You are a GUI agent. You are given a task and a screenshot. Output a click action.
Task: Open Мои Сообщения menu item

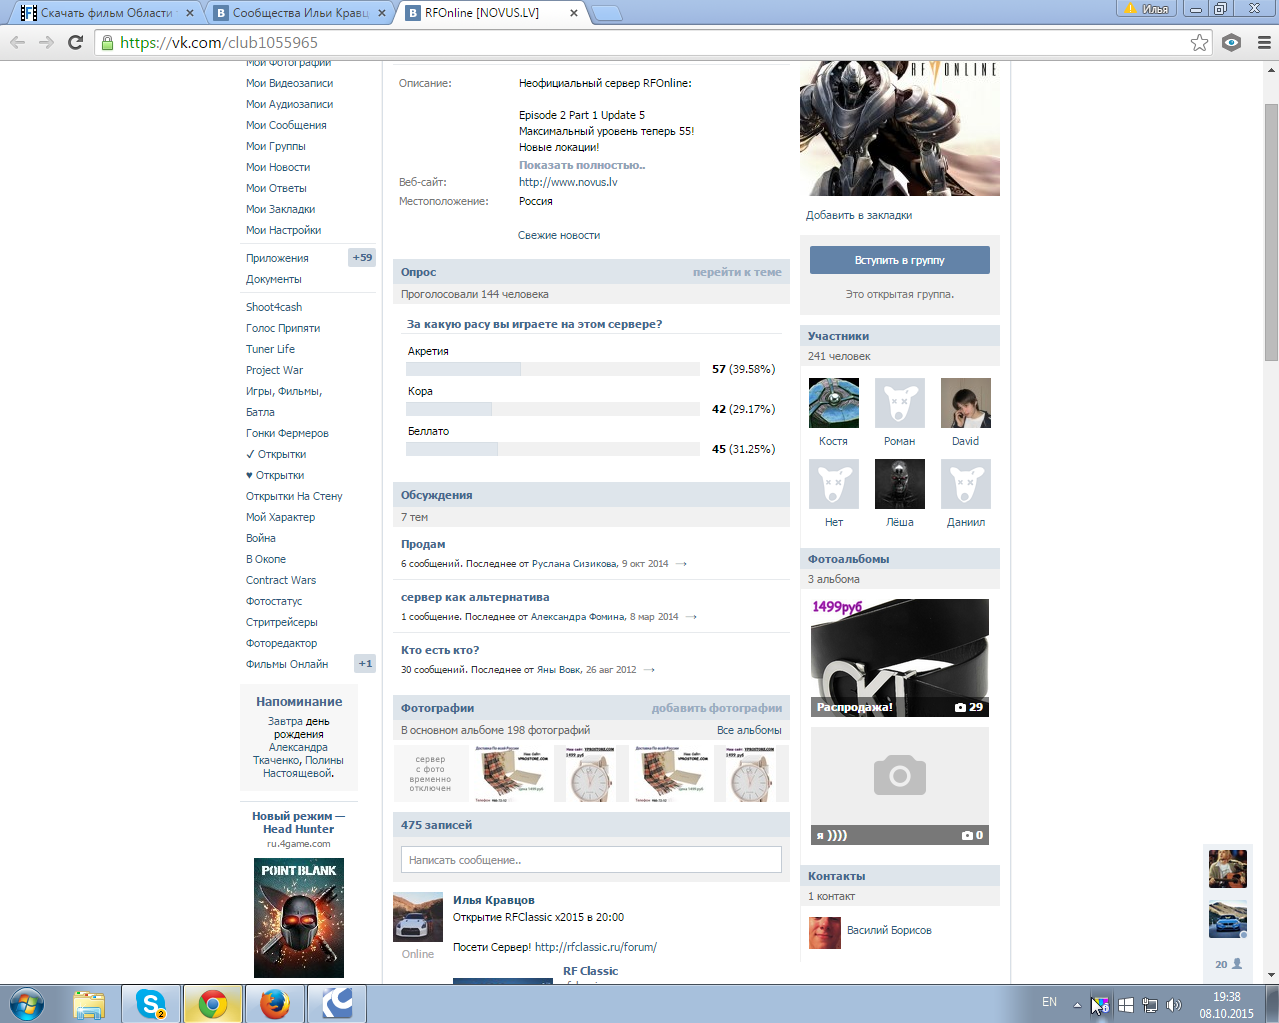[286, 125]
